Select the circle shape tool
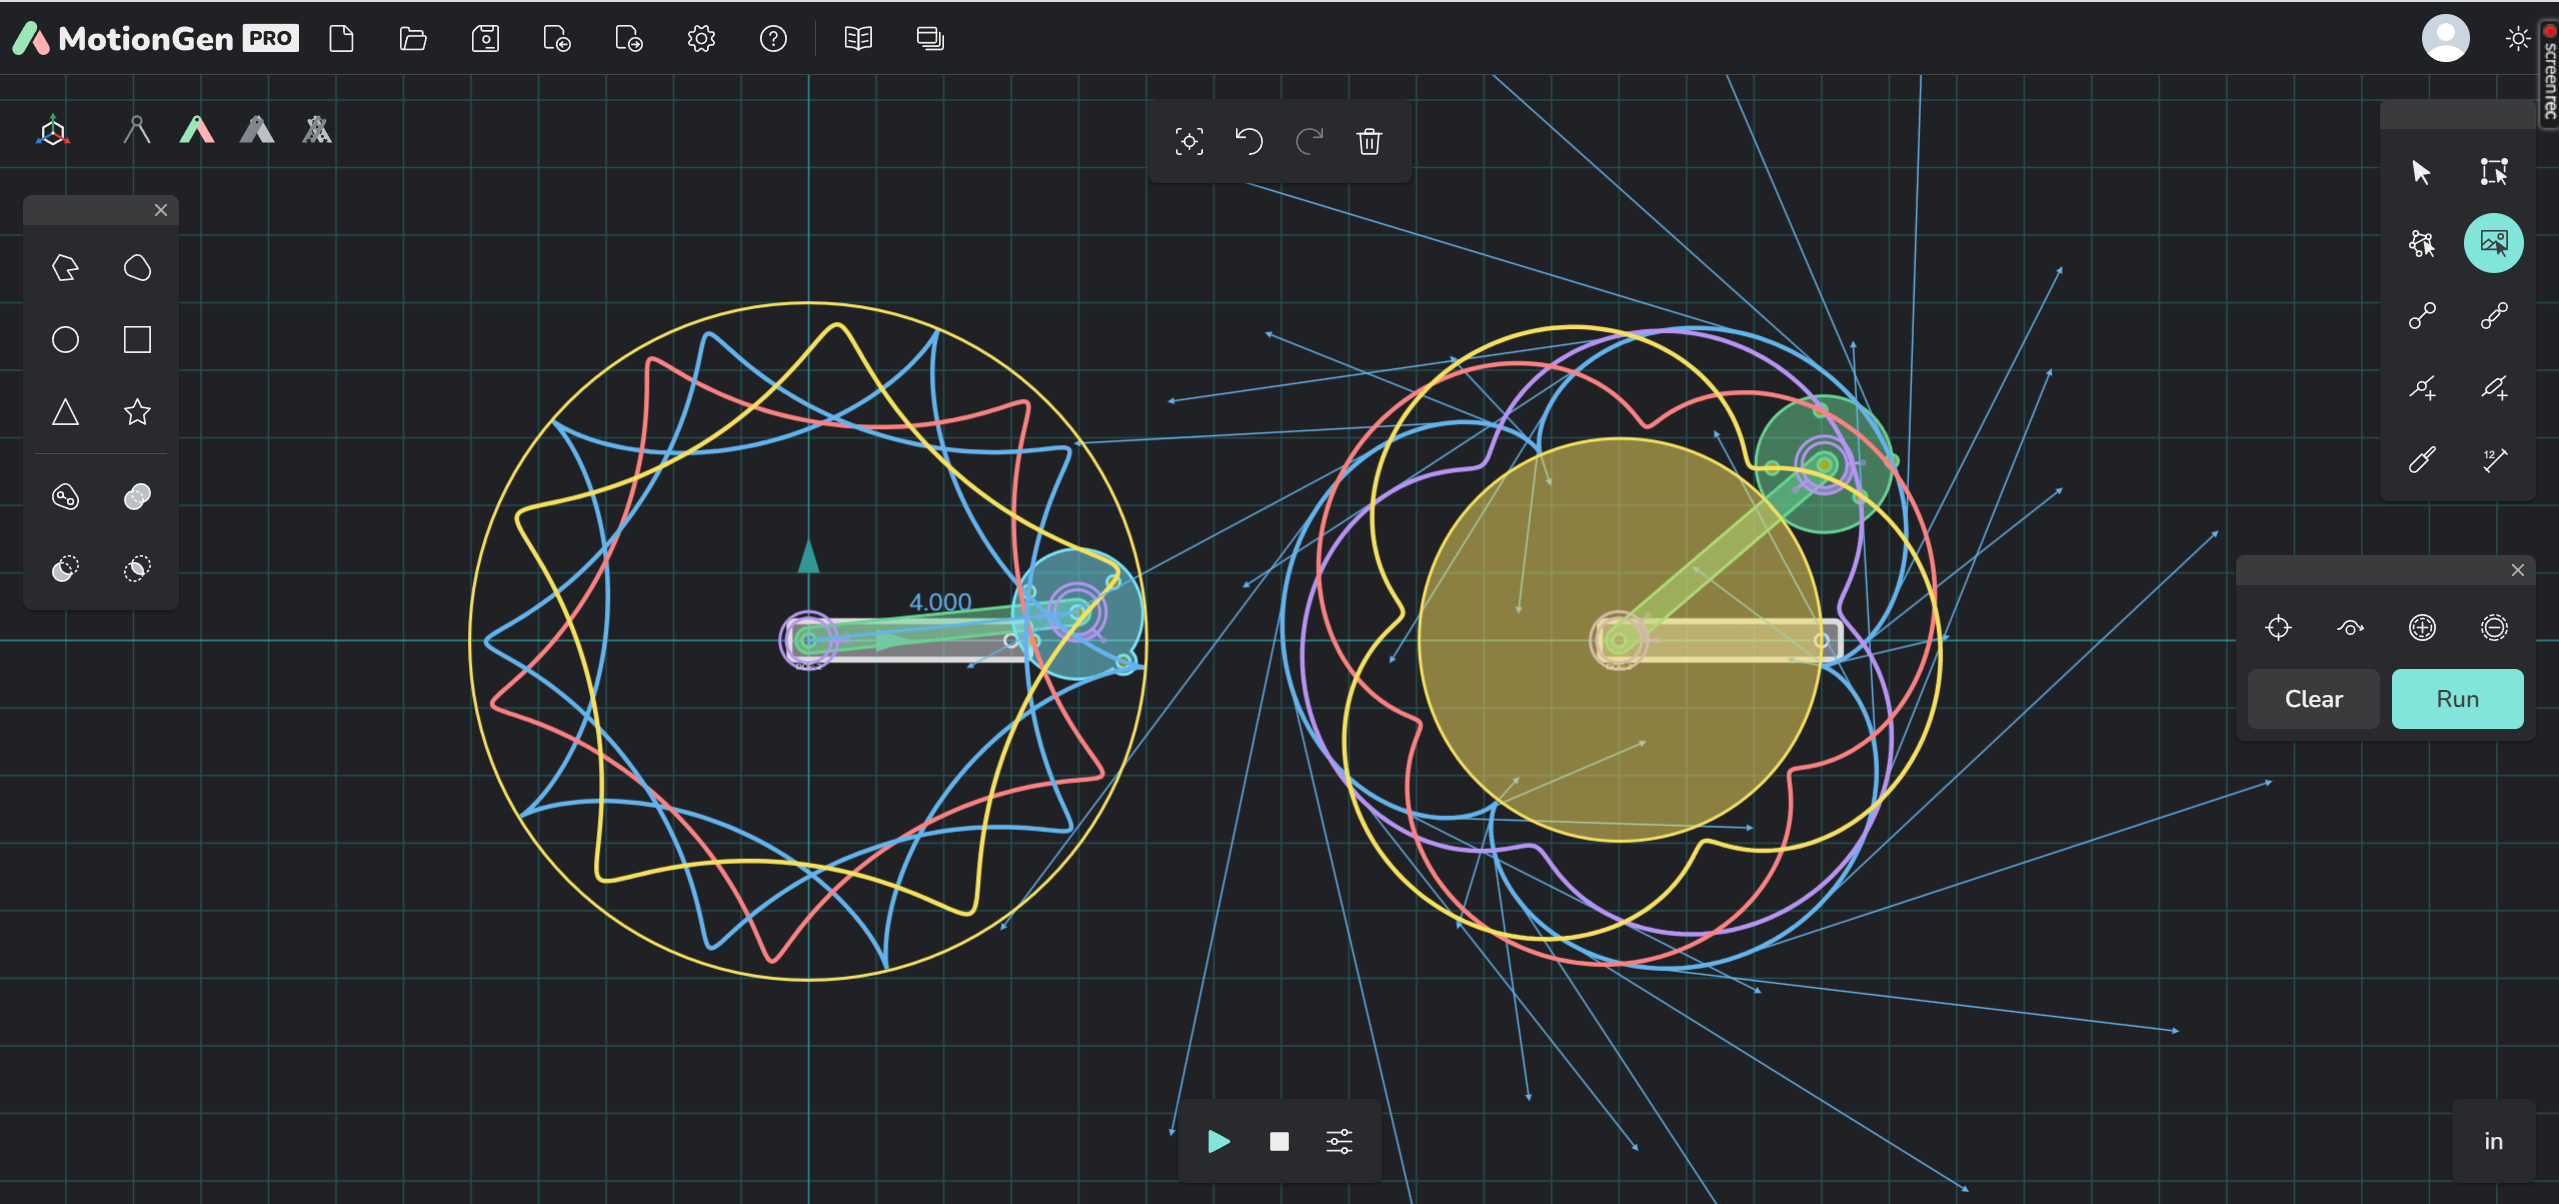2559x1204 pixels. 65,340
